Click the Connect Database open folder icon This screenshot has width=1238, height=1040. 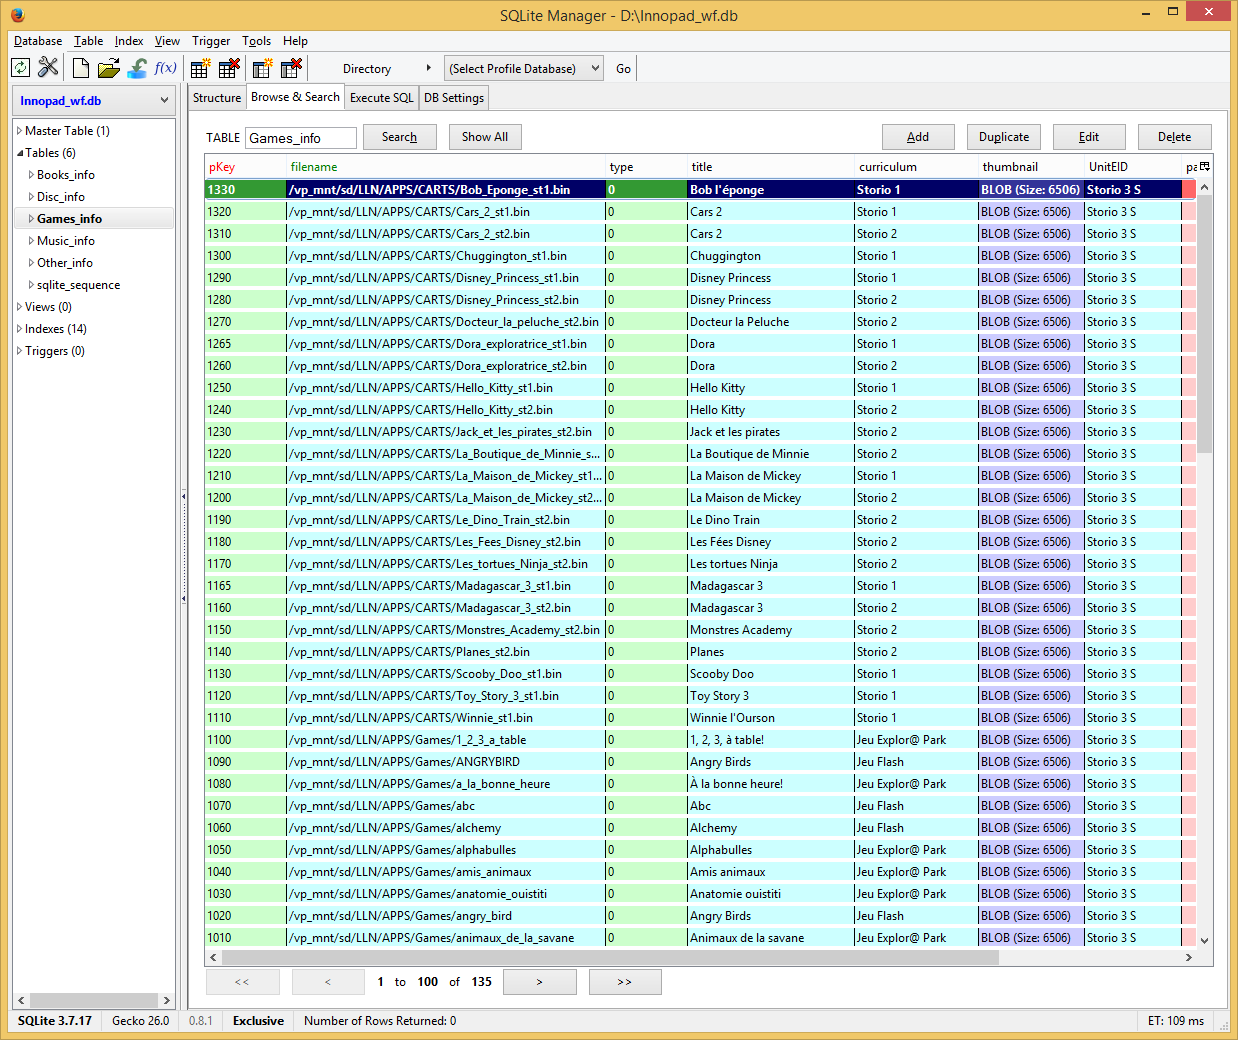109,68
